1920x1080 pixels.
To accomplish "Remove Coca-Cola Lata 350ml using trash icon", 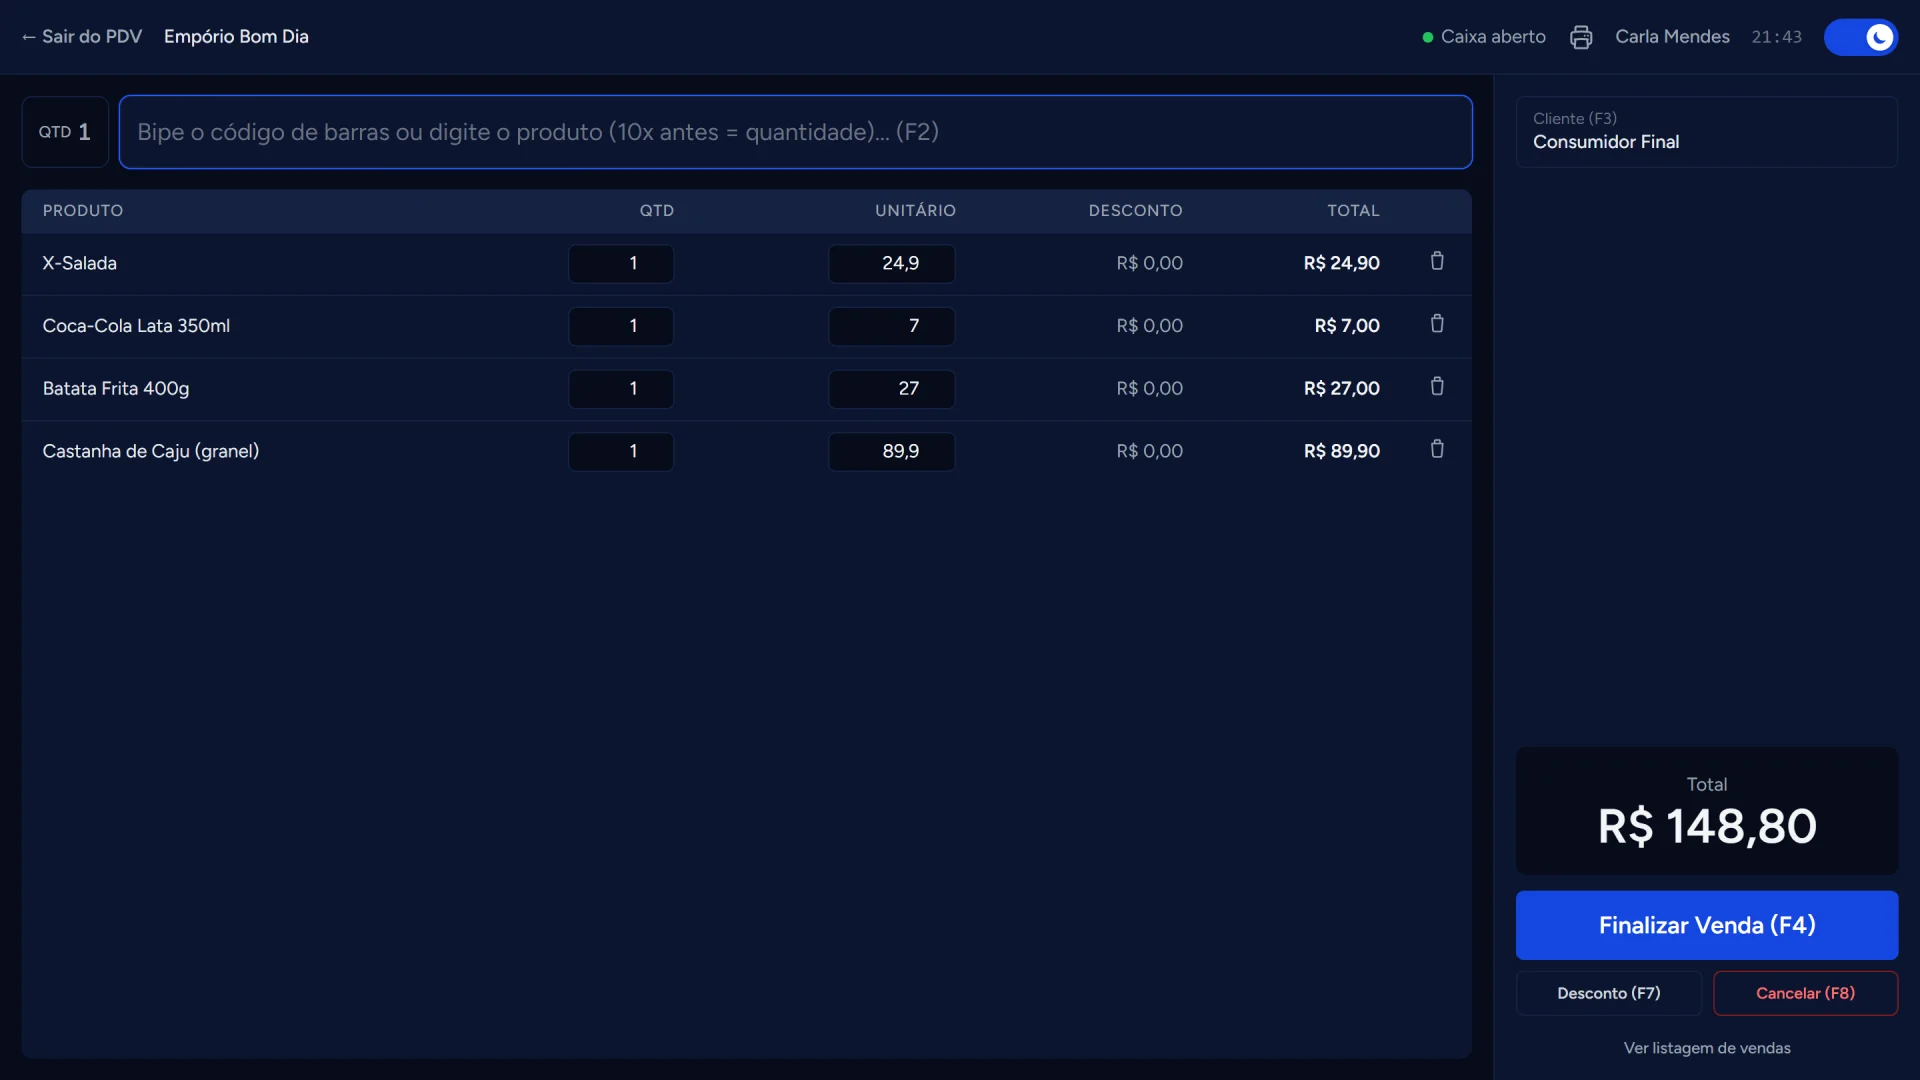I will (1437, 324).
